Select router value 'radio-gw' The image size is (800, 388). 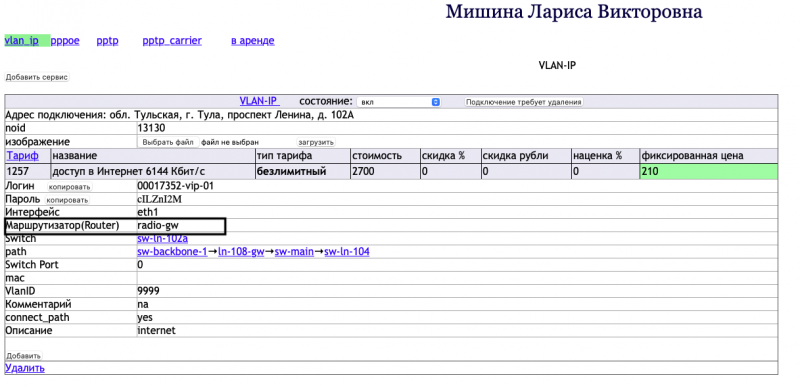[x=158, y=225]
